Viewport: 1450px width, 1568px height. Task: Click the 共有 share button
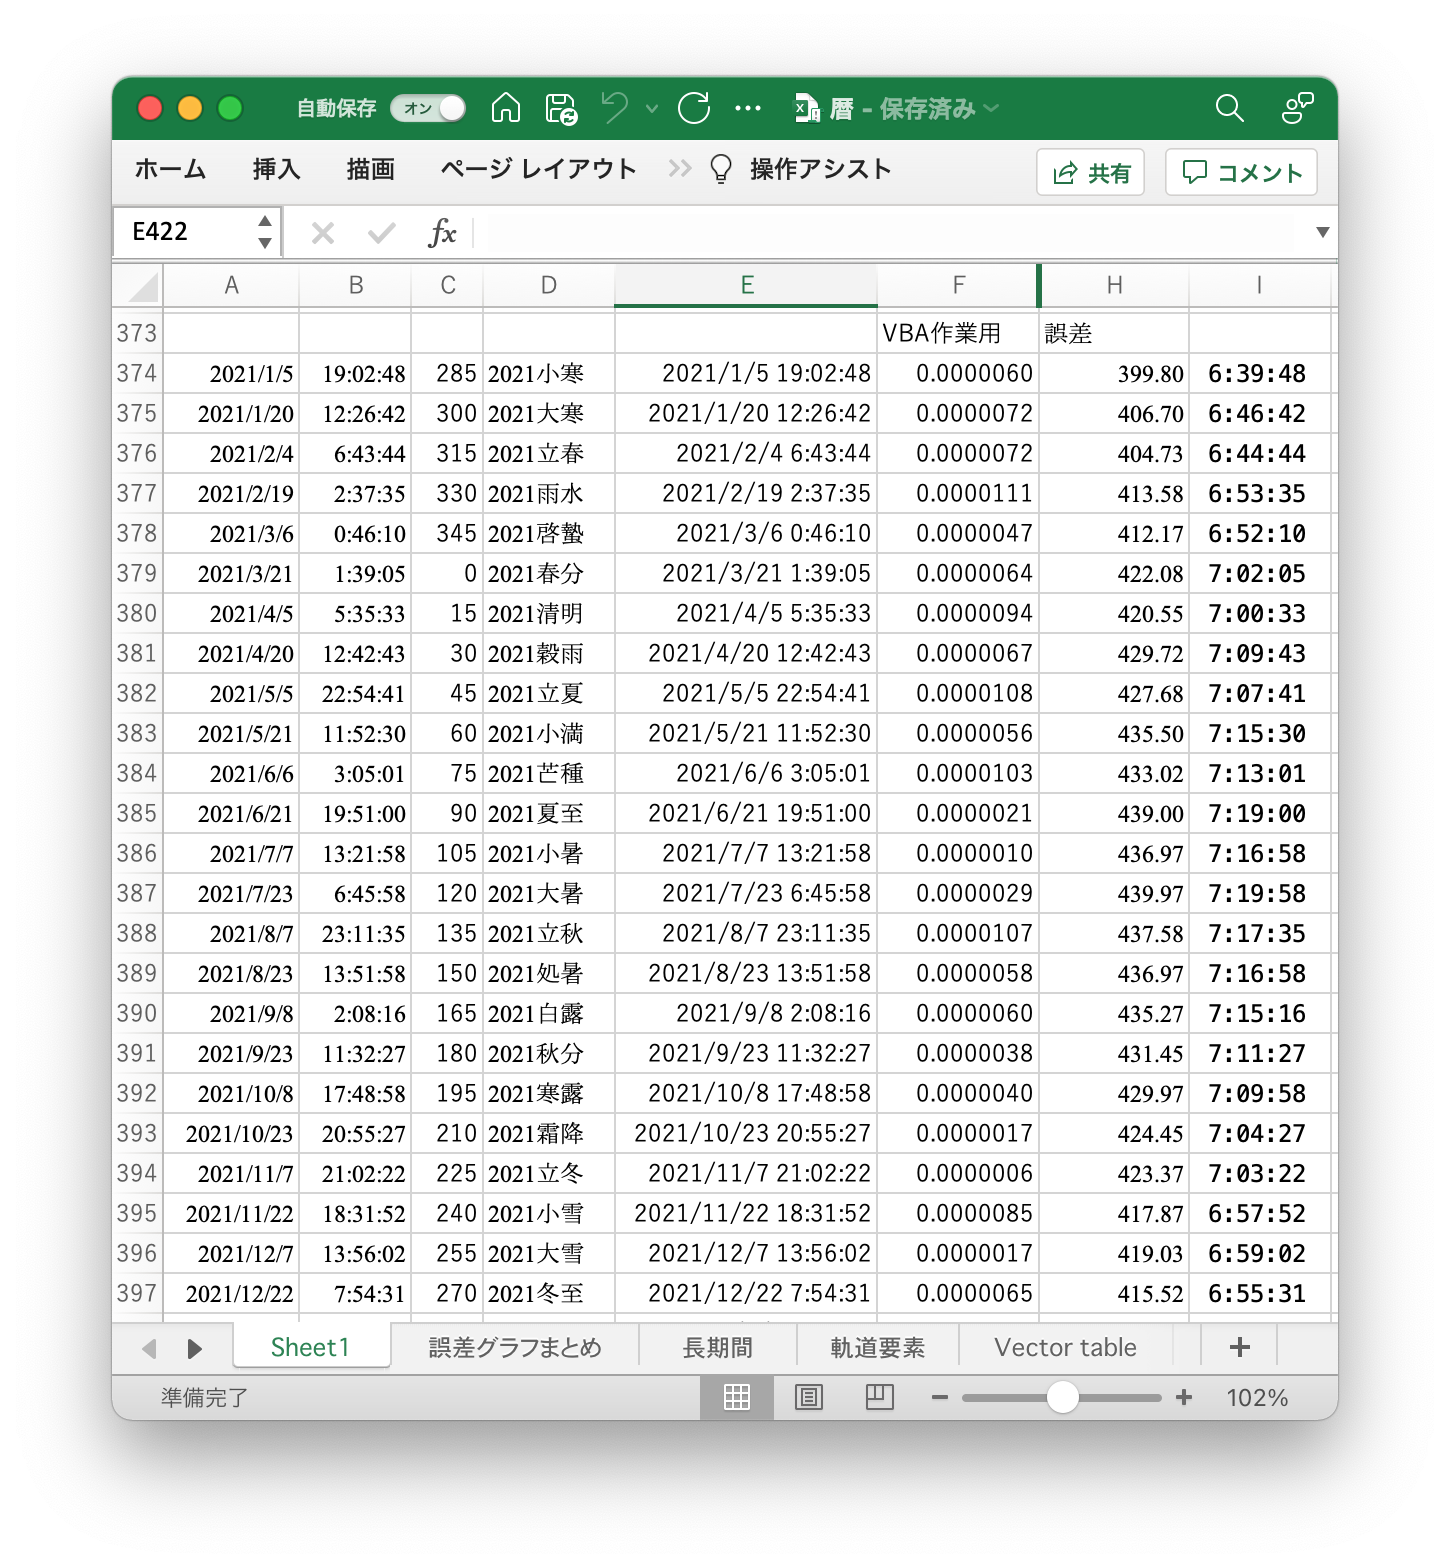click(1091, 173)
